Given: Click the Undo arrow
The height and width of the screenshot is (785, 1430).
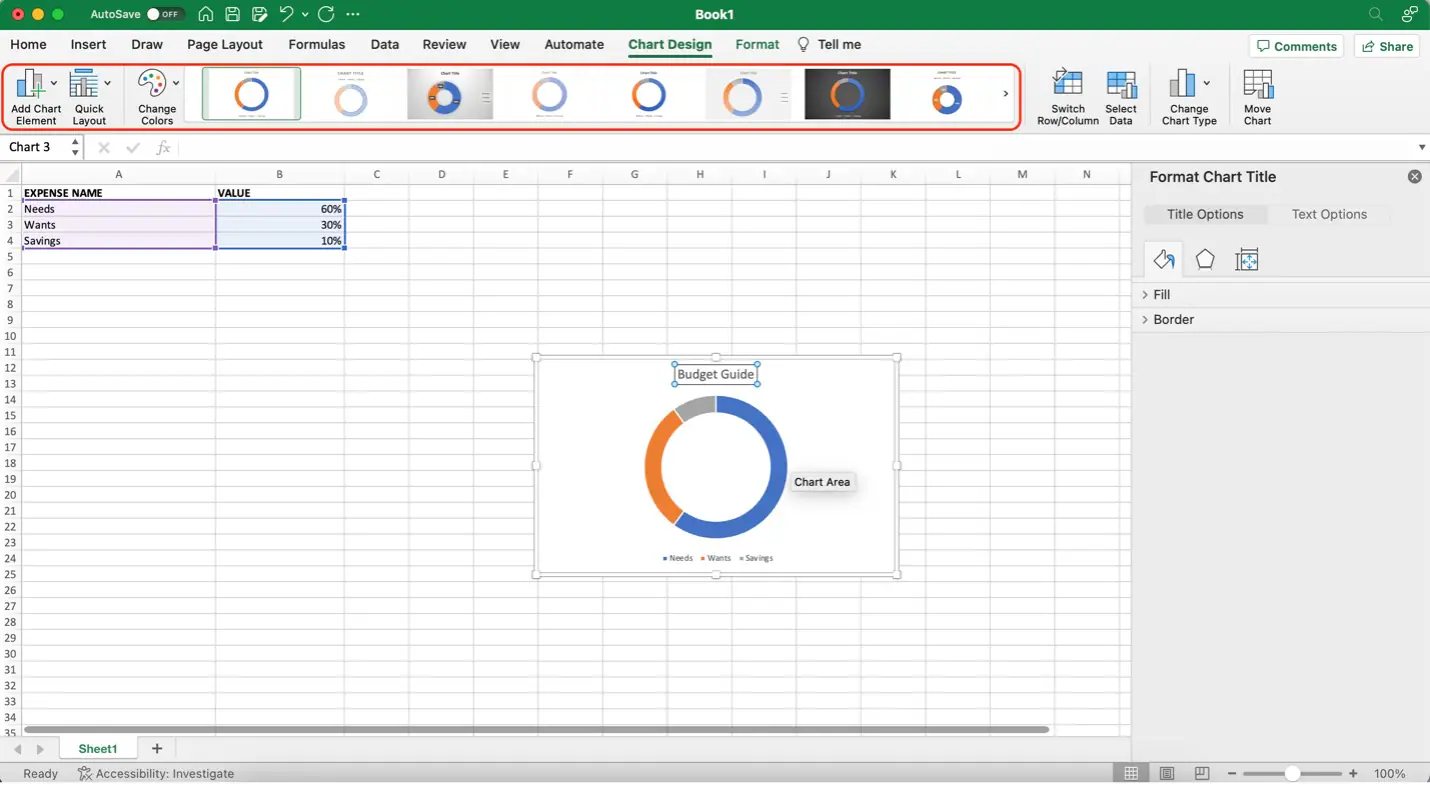Looking at the screenshot, I should click(287, 14).
